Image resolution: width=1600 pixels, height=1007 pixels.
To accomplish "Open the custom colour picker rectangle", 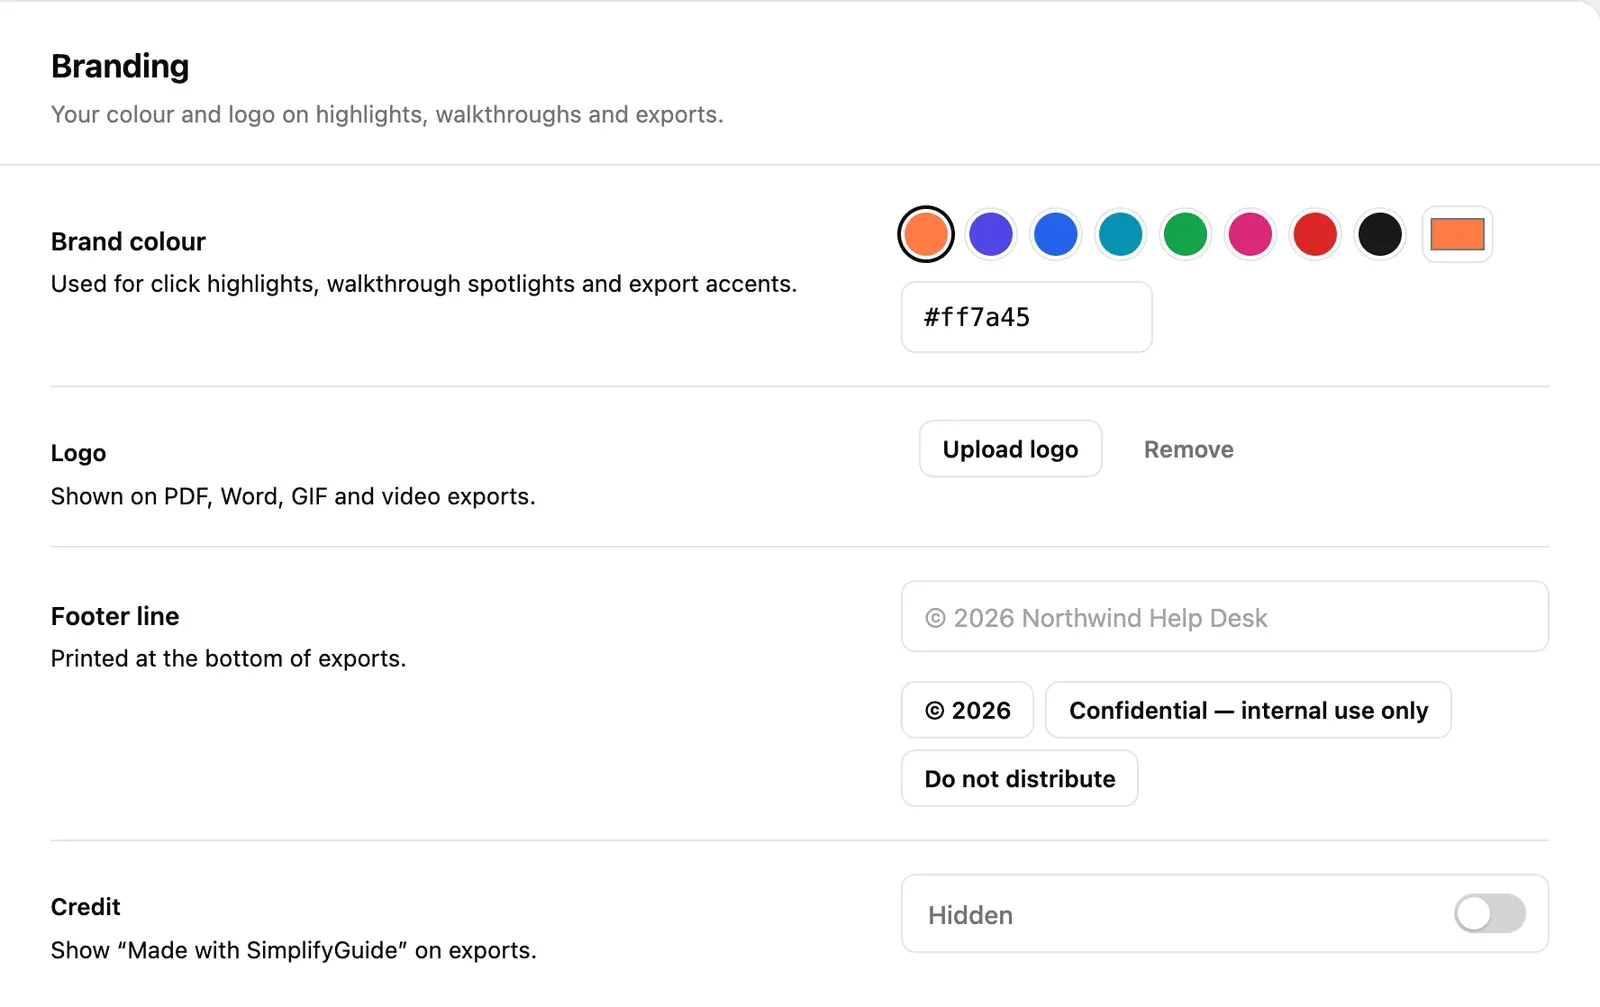I will click(x=1457, y=235).
